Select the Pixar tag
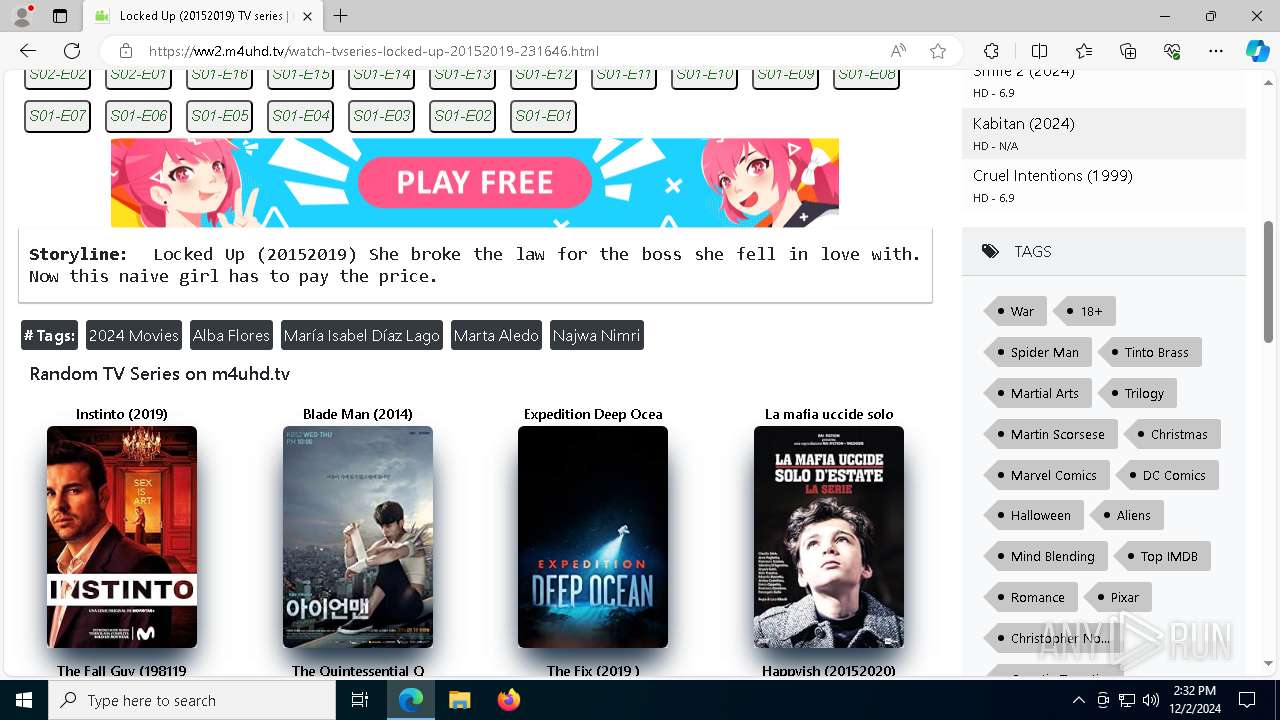Viewport: 1280px width, 720px height. tap(1118, 597)
